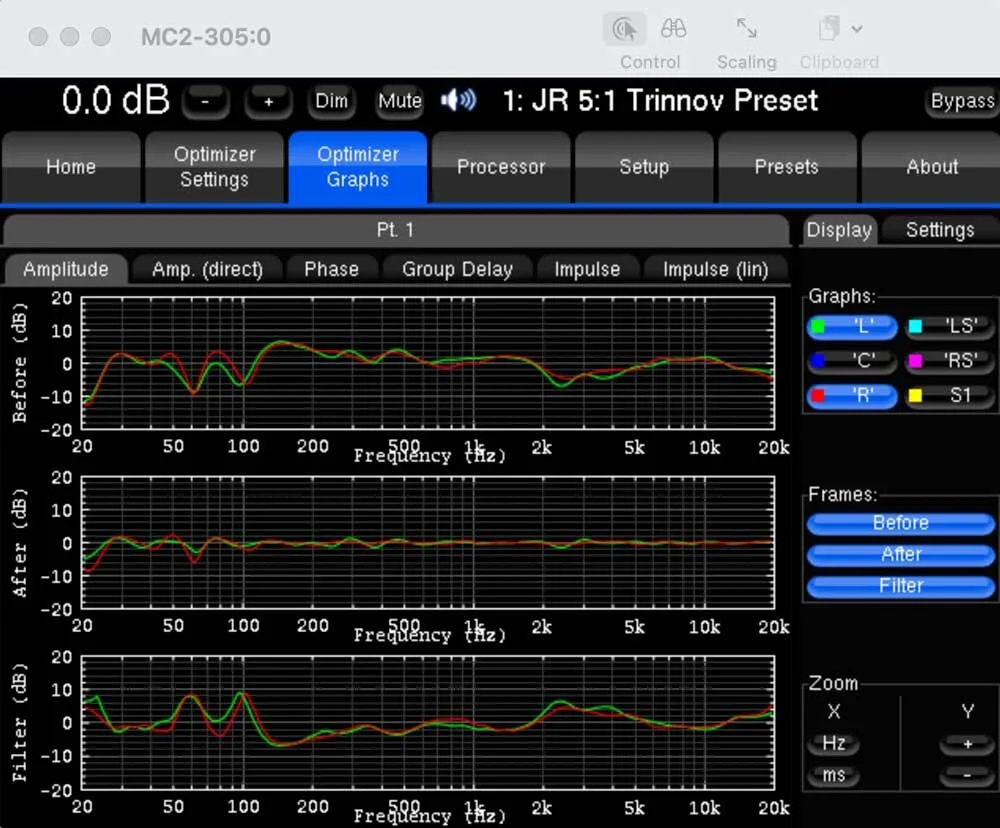Image resolution: width=1000 pixels, height=828 pixels.
Task: Click the blue speaker volume icon
Action: (x=458, y=100)
